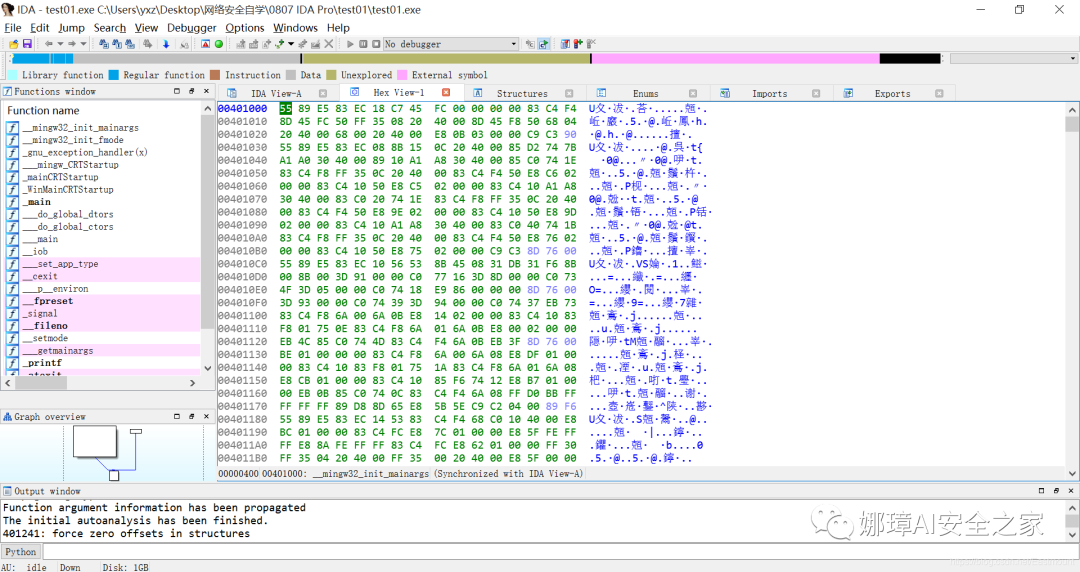Close the Imports tab
The height and width of the screenshot is (572, 1080).
(816, 93)
